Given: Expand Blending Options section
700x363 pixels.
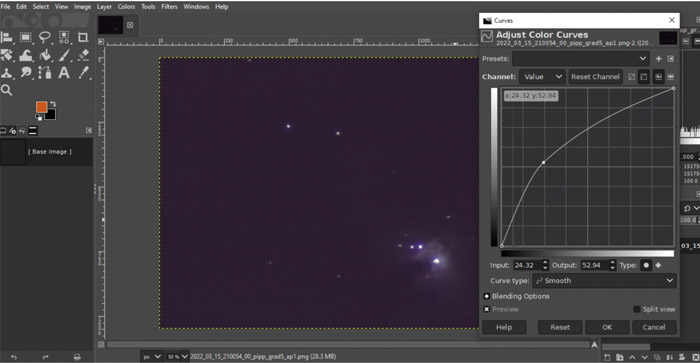Looking at the screenshot, I should (x=487, y=296).
